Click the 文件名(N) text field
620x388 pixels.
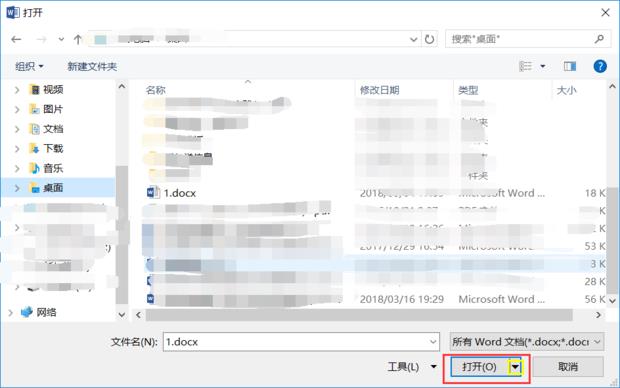pyautogui.click(x=301, y=342)
